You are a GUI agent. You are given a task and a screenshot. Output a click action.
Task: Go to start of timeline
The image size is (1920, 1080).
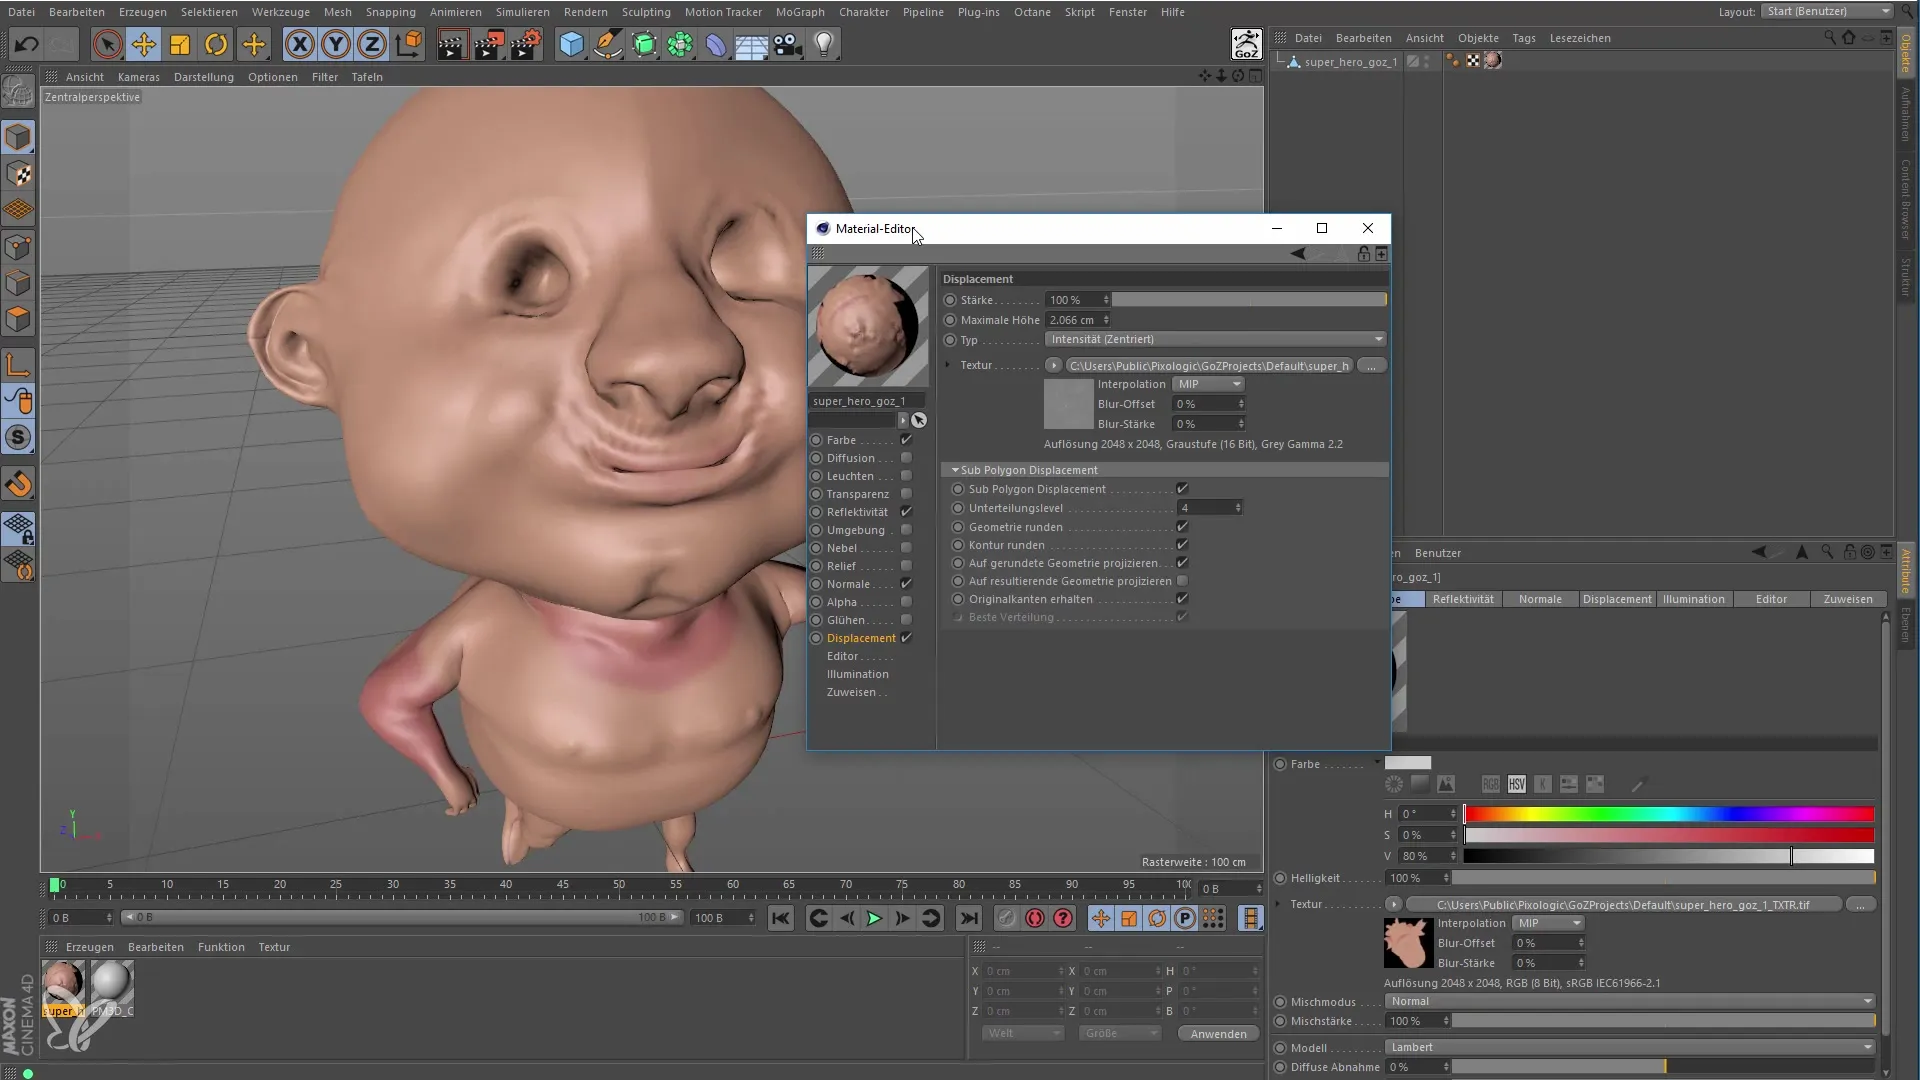tap(781, 918)
